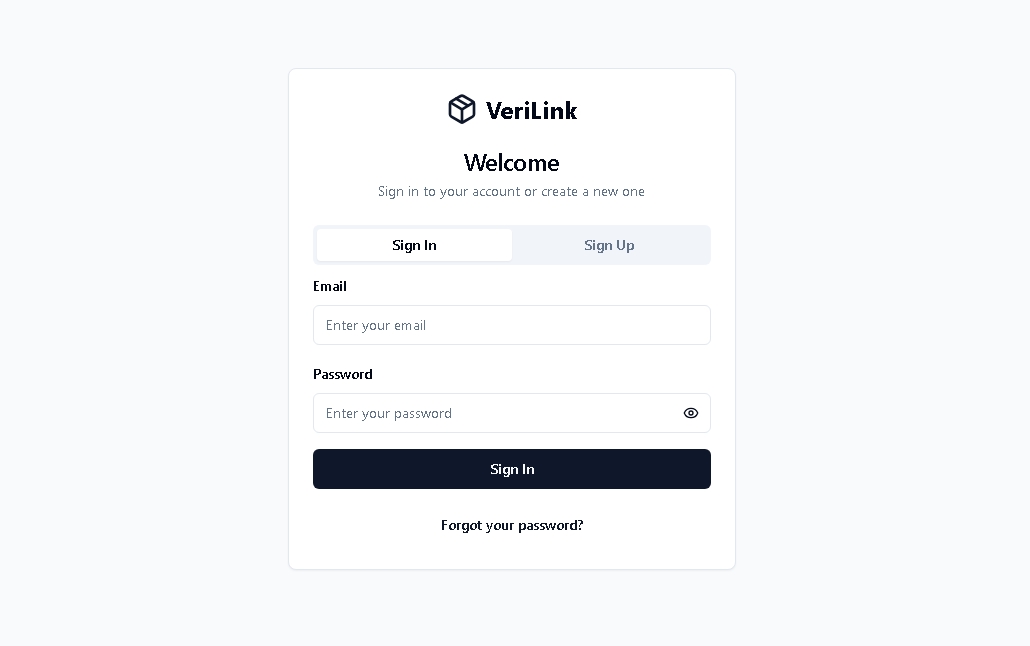The image size is (1030, 646).
Task: Click the VeriLink cube logo icon
Action: (x=462, y=109)
